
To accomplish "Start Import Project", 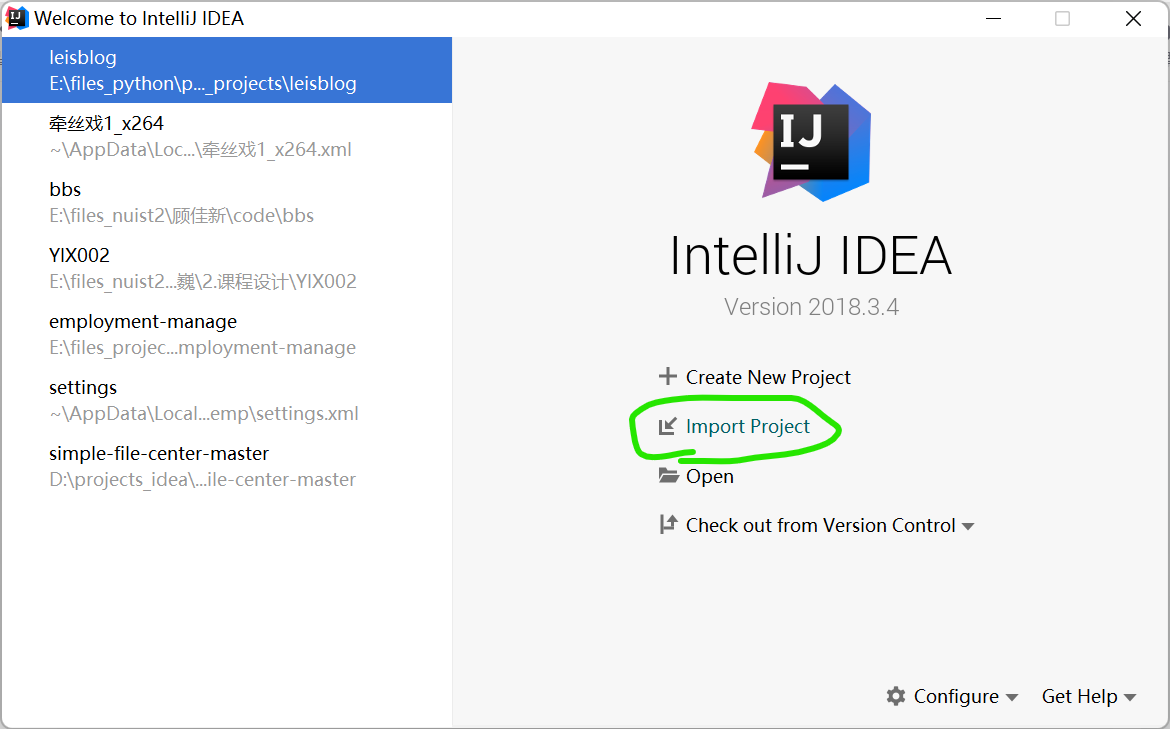I will click(x=747, y=426).
